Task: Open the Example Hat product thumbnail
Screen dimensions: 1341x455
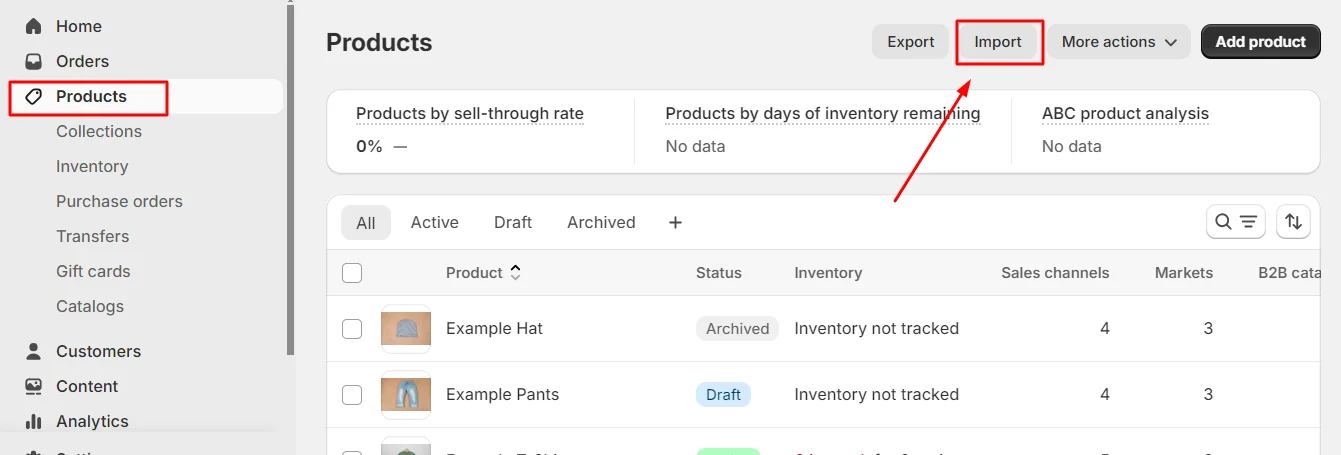Action: click(406, 329)
